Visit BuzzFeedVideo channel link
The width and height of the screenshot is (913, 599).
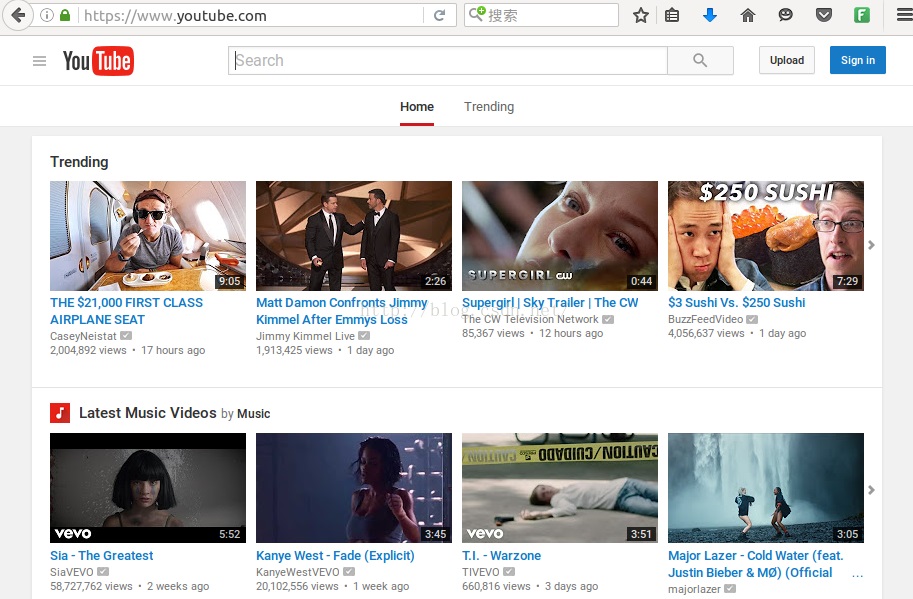click(x=706, y=319)
